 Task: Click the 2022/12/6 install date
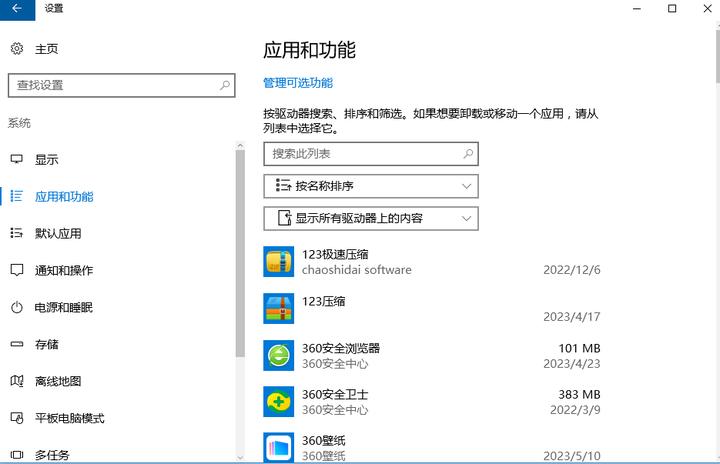click(x=572, y=270)
